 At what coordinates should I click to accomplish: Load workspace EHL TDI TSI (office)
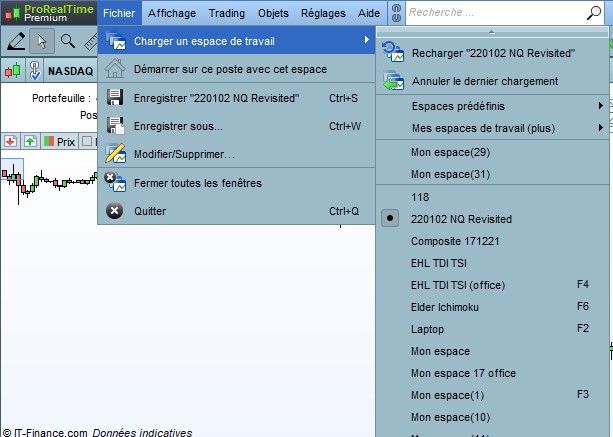pyautogui.click(x=492, y=285)
